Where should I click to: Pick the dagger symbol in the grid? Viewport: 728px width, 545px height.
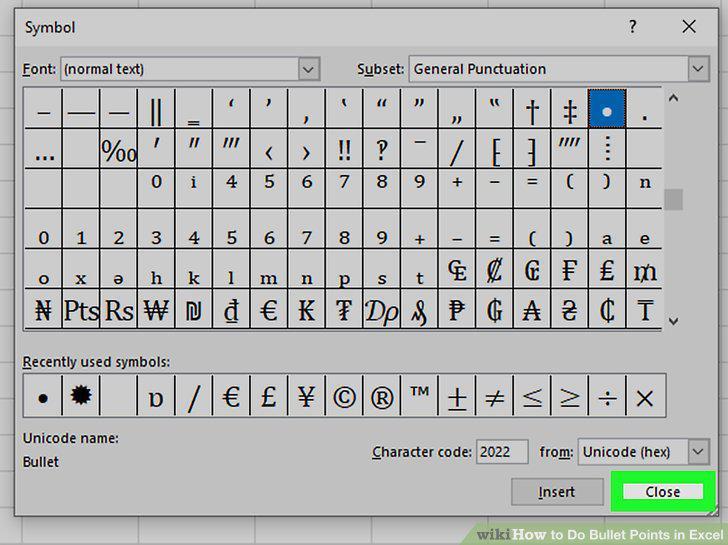pyautogui.click(x=532, y=109)
